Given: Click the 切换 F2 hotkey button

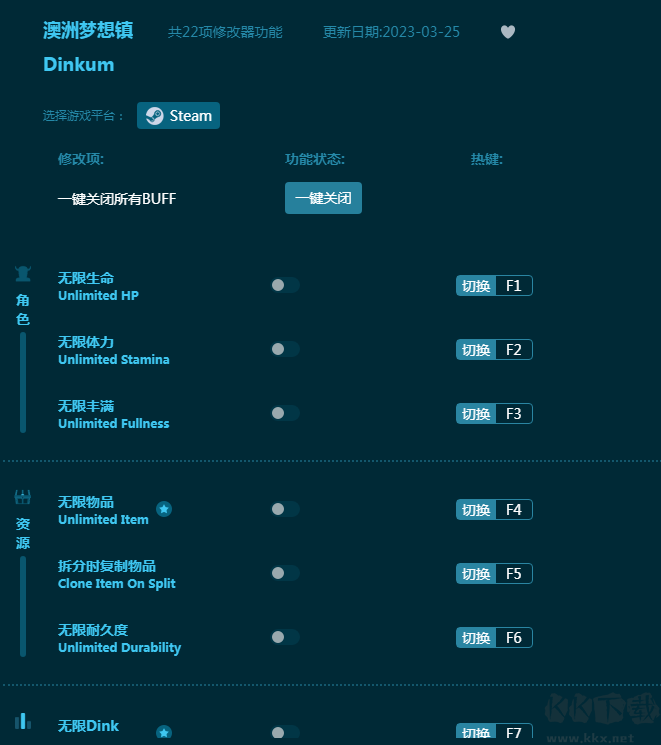Looking at the screenshot, I should (494, 350).
